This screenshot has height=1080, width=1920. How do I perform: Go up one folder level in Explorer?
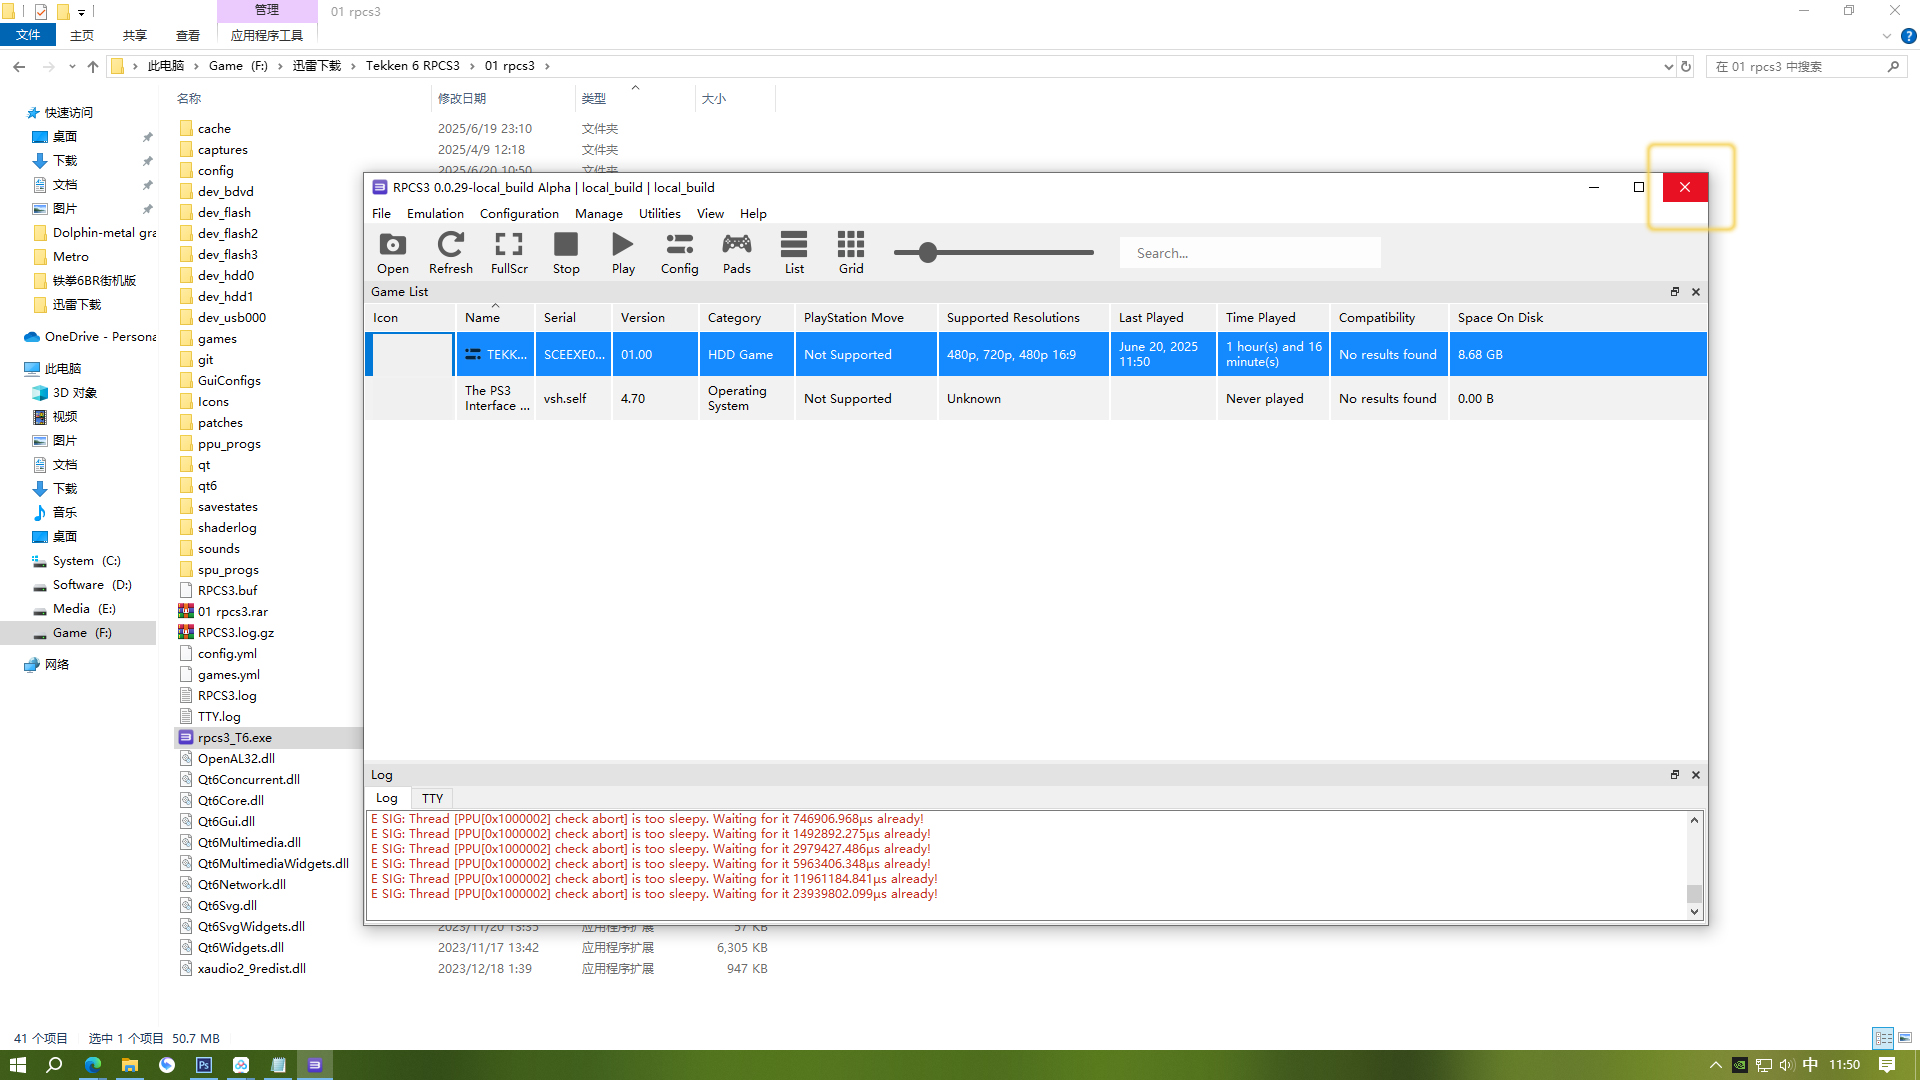click(93, 66)
